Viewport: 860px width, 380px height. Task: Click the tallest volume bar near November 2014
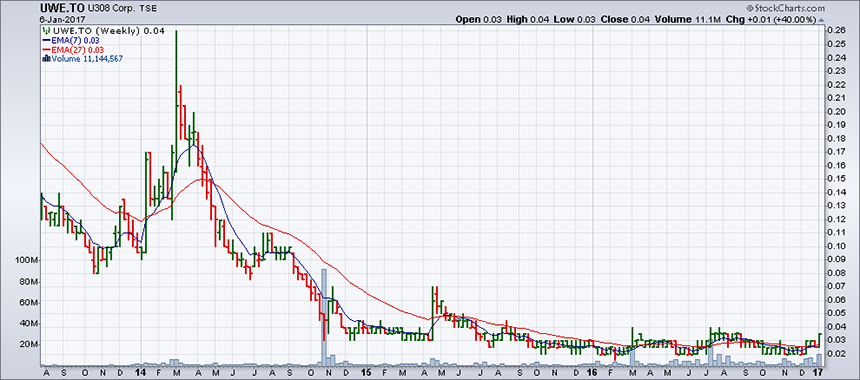[x=324, y=317]
